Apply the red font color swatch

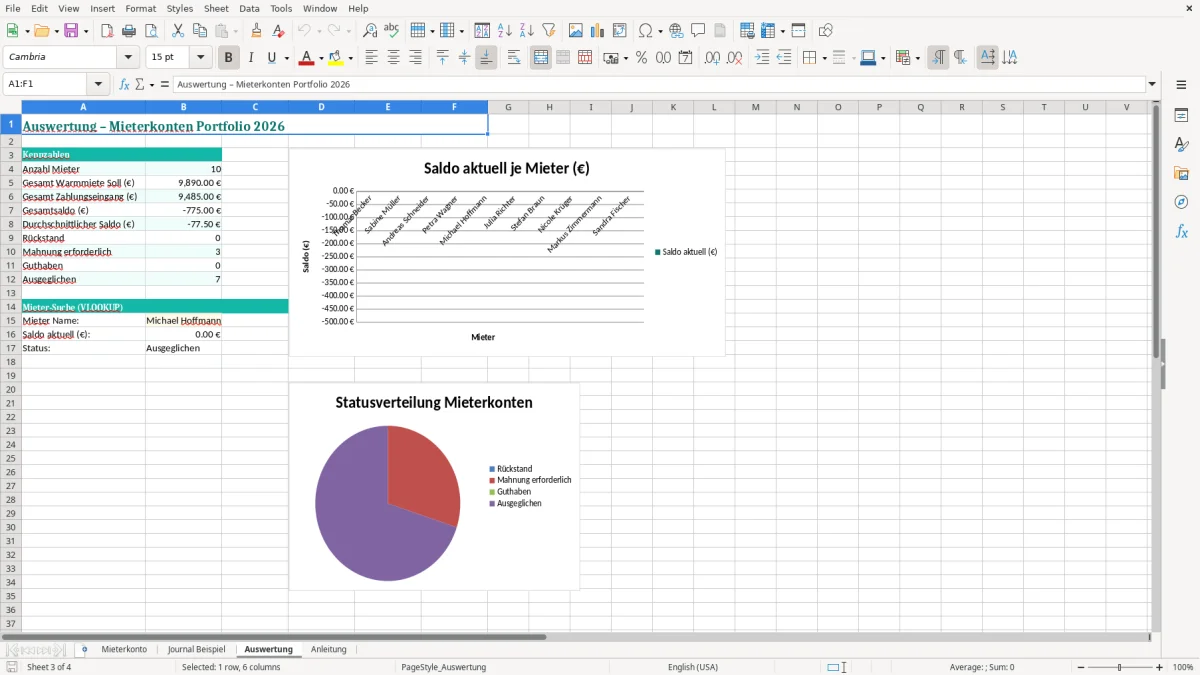tap(308, 58)
